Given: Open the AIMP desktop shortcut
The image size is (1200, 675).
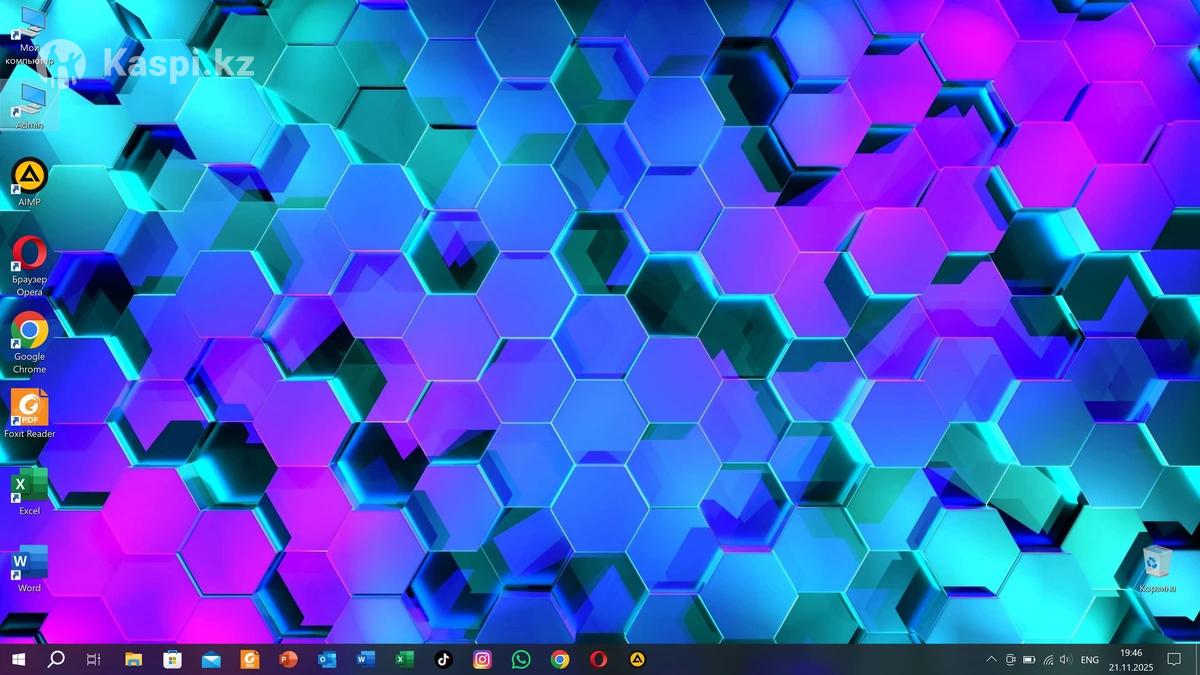Looking at the screenshot, I should [29, 177].
